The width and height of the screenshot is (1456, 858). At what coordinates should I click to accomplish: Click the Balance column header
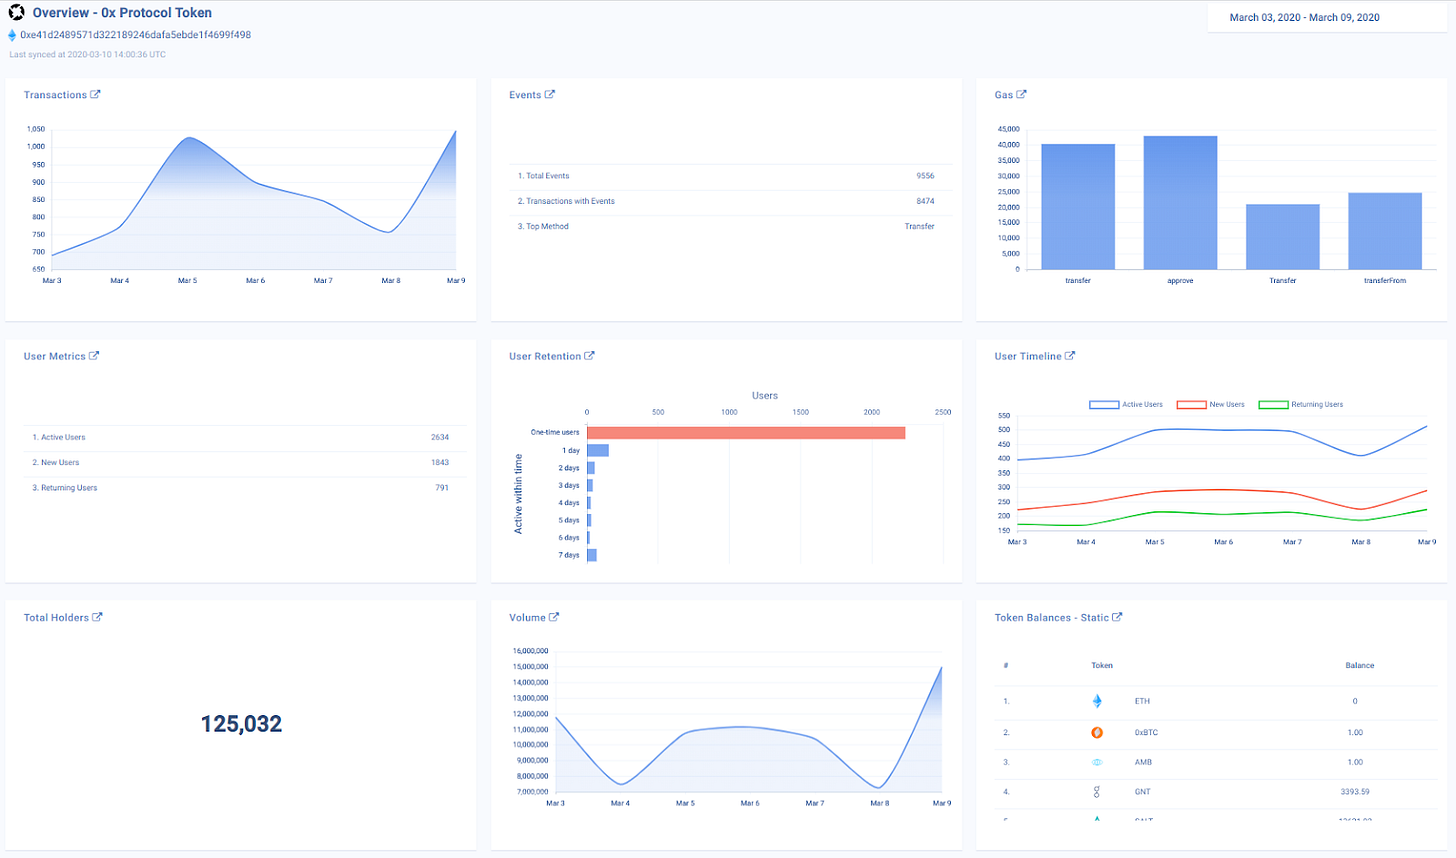click(x=1360, y=665)
